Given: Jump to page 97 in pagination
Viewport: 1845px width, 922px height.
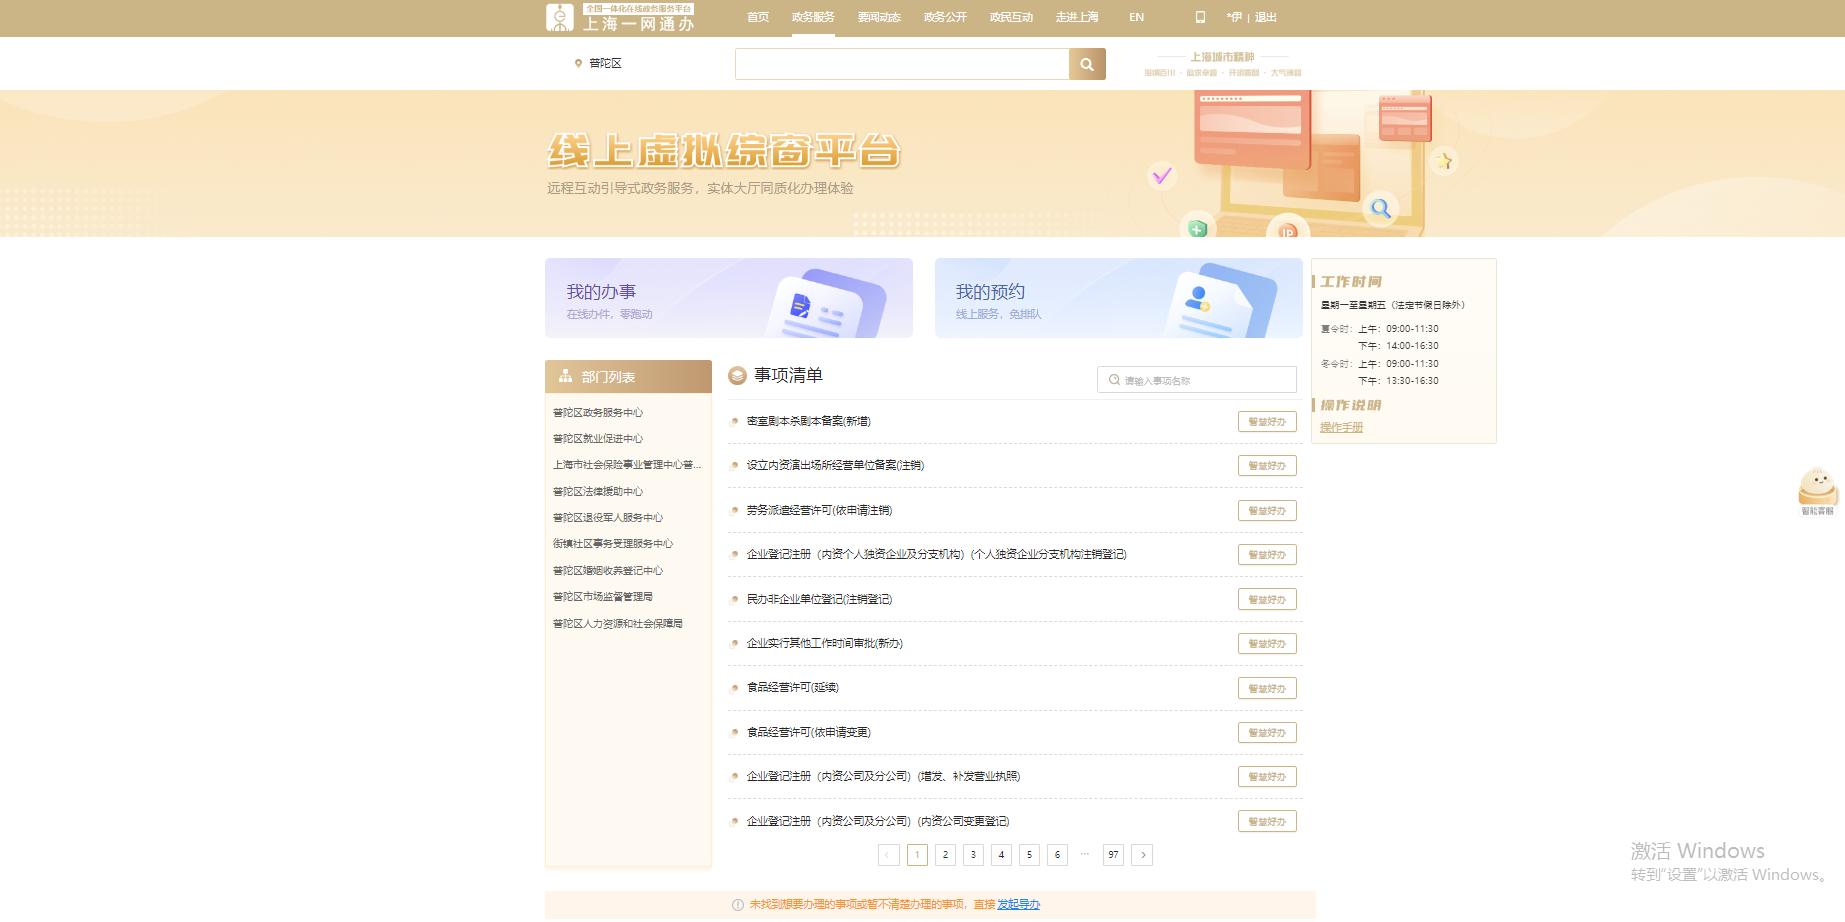Looking at the screenshot, I should pyautogui.click(x=1113, y=855).
